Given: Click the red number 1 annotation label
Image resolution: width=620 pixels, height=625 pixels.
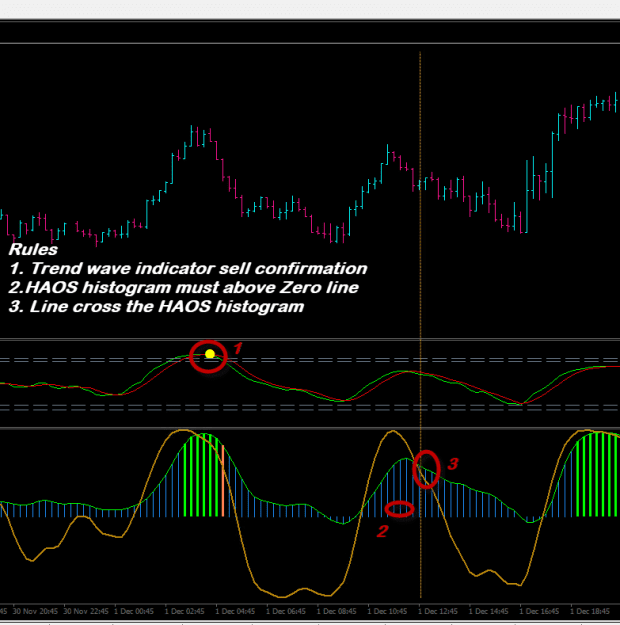Looking at the screenshot, I should pos(238,348).
